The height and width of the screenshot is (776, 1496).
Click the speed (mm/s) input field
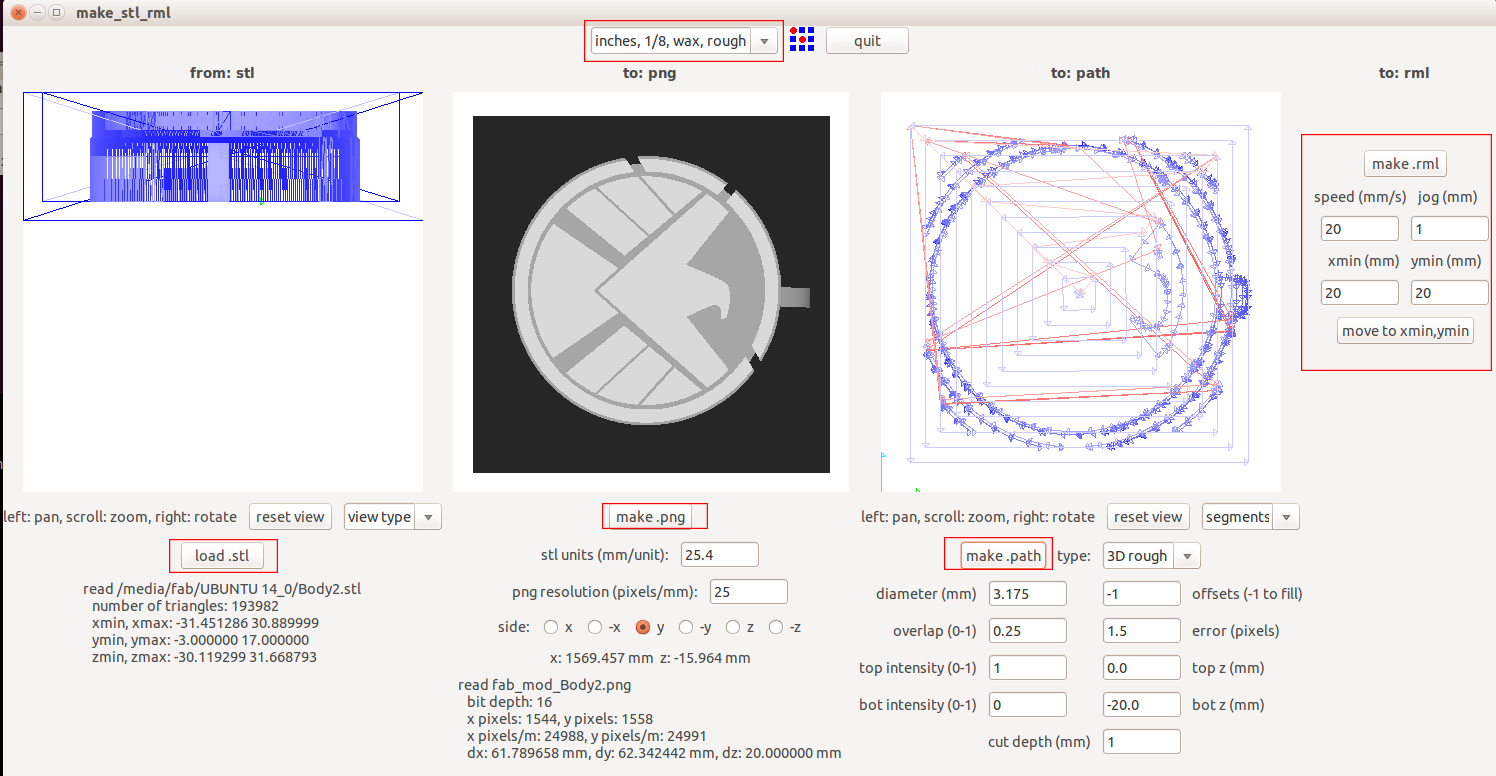pyautogui.click(x=1360, y=229)
